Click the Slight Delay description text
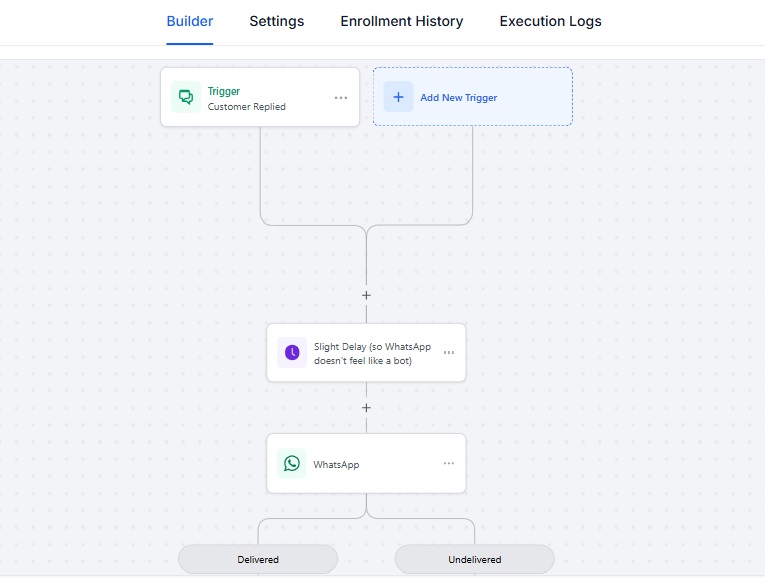Viewport: 765px width, 579px height. [x=372, y=353]
